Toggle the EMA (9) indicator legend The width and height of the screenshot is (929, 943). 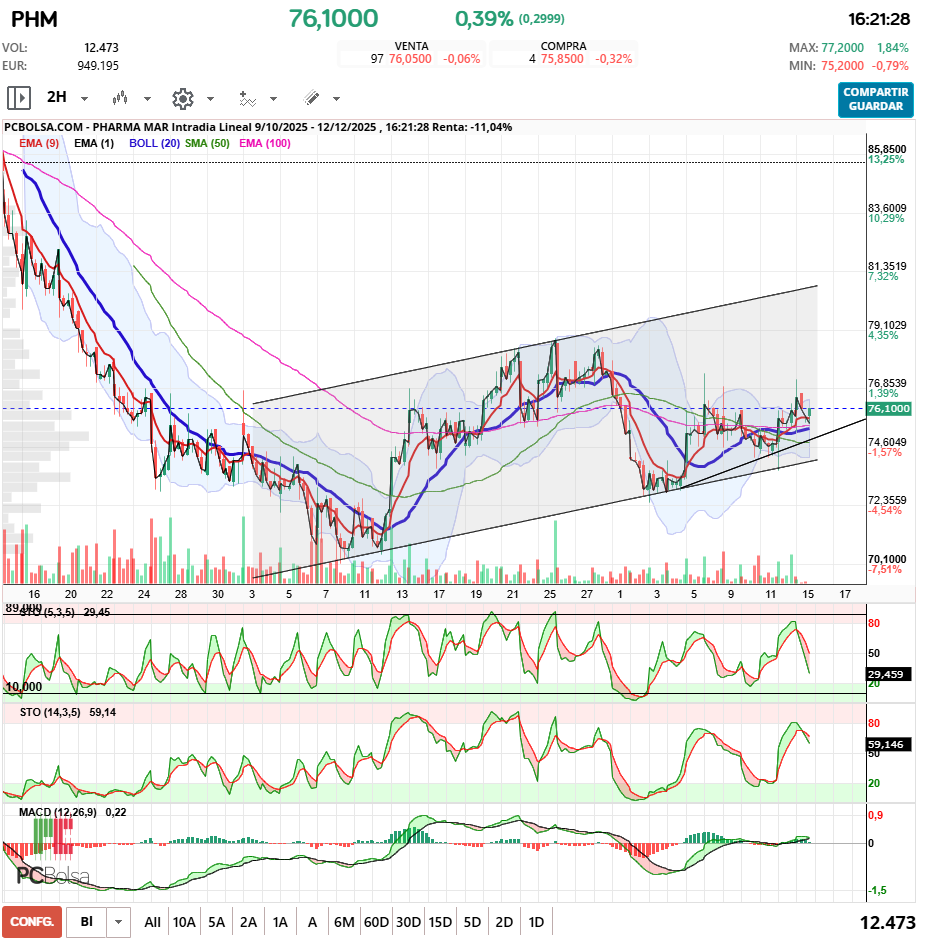[x=39, y=143]
